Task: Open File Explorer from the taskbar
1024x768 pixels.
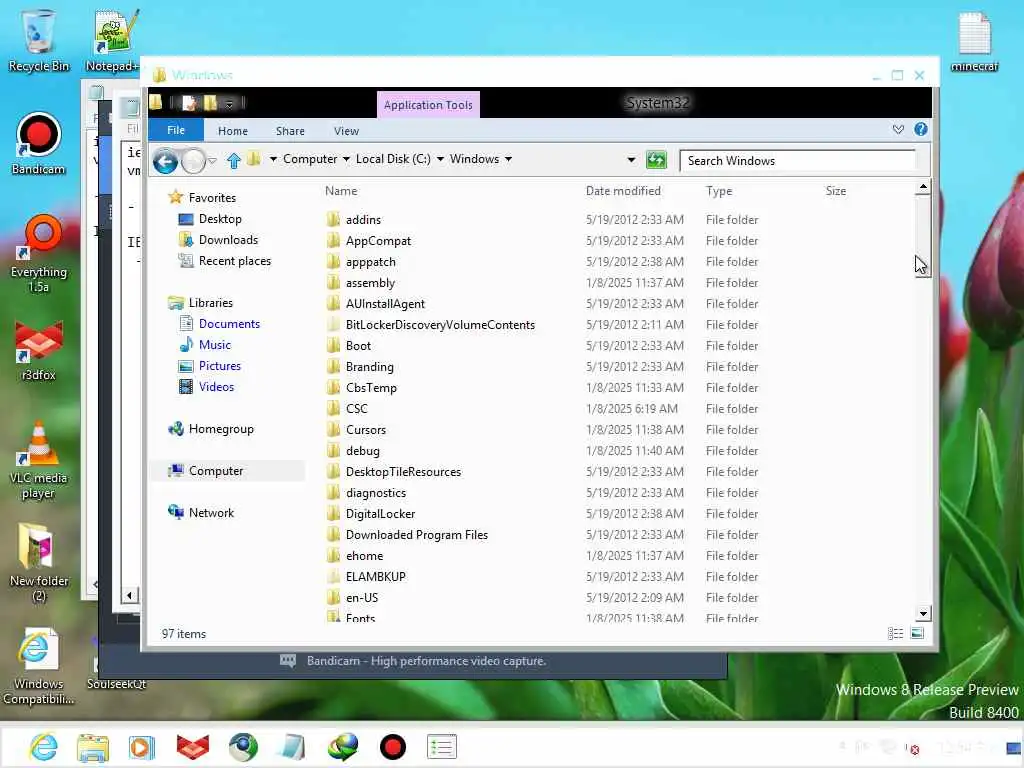Action: pyautogui.click(x=93, y=746)
